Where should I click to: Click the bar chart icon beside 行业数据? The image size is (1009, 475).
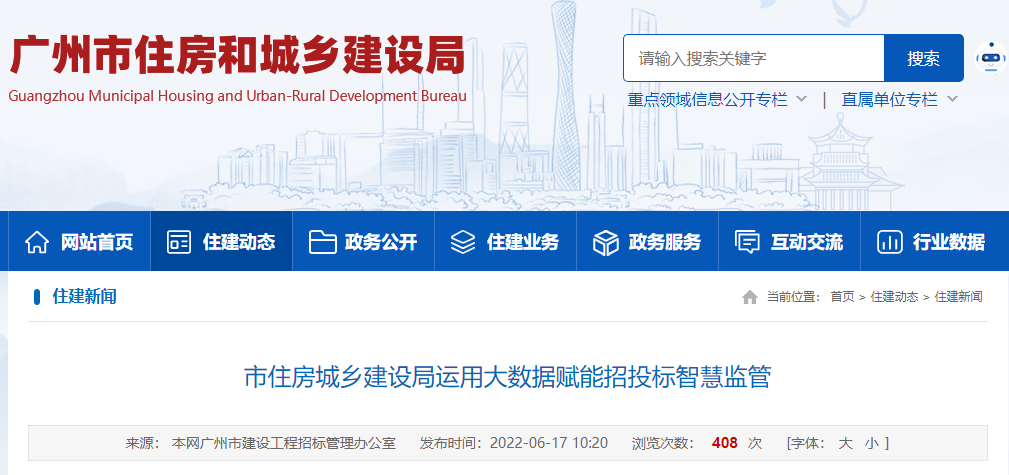889,242
